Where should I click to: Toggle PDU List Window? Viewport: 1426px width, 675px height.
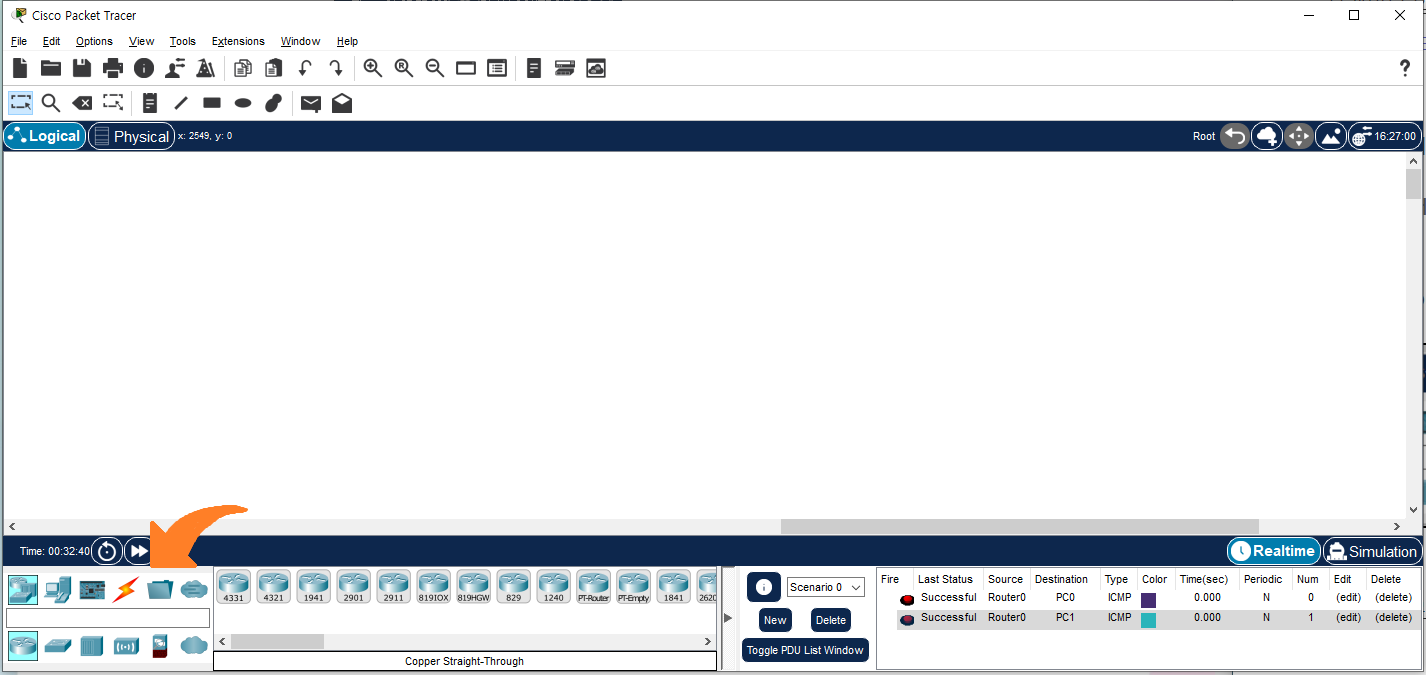pyautogui.click(x=805, y=650)
